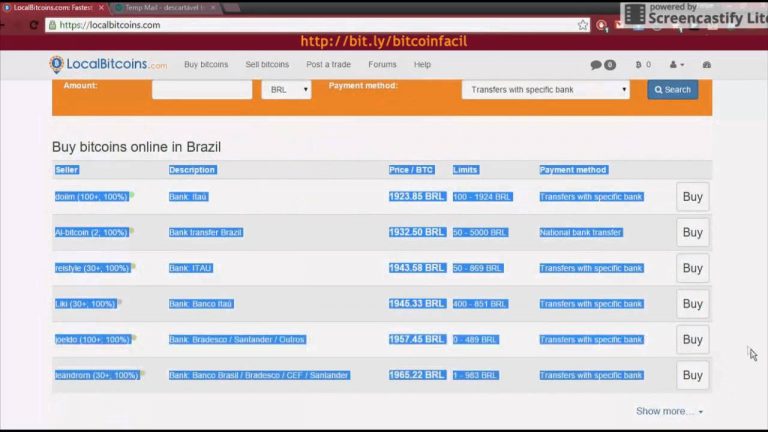Buy from the 1957.45 BRL offer
Image resolution: width=768 pixels, height=432 pixels.
[x=693, y=340]
